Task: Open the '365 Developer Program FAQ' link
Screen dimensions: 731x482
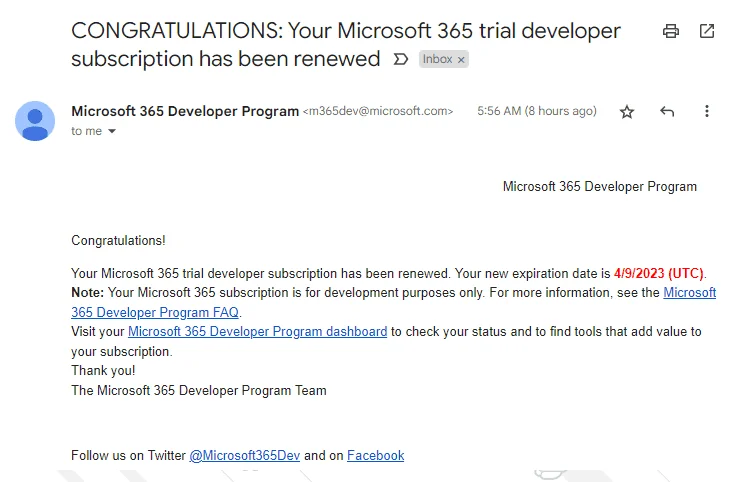Action: (x=155, y=312)
